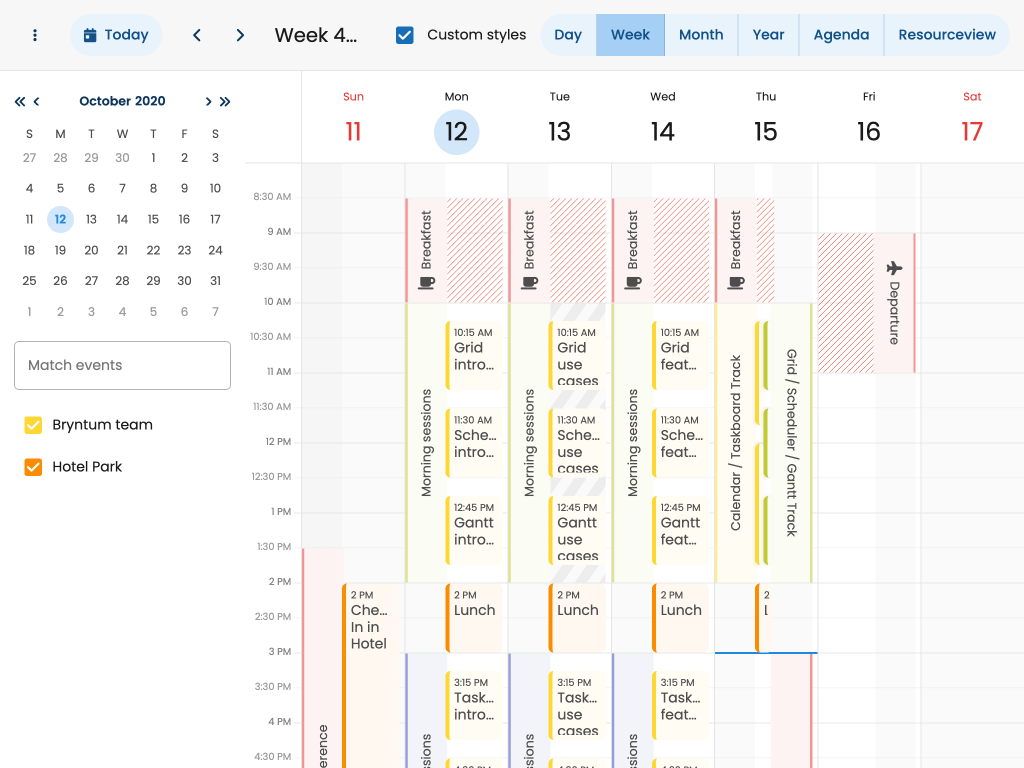Jump back one year in mini calendar
The height and width of the screenshot is (768, 1024).
19,101
